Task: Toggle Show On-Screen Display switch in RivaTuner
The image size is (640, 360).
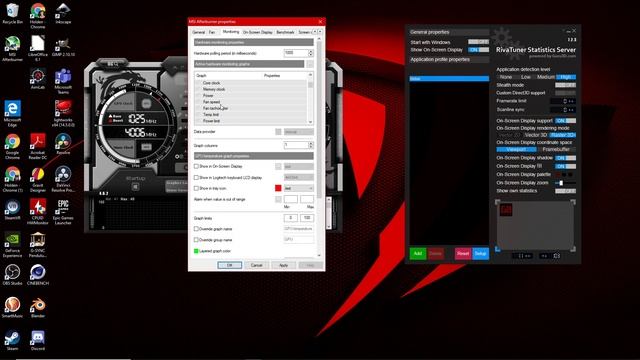Action: point(478,50)
